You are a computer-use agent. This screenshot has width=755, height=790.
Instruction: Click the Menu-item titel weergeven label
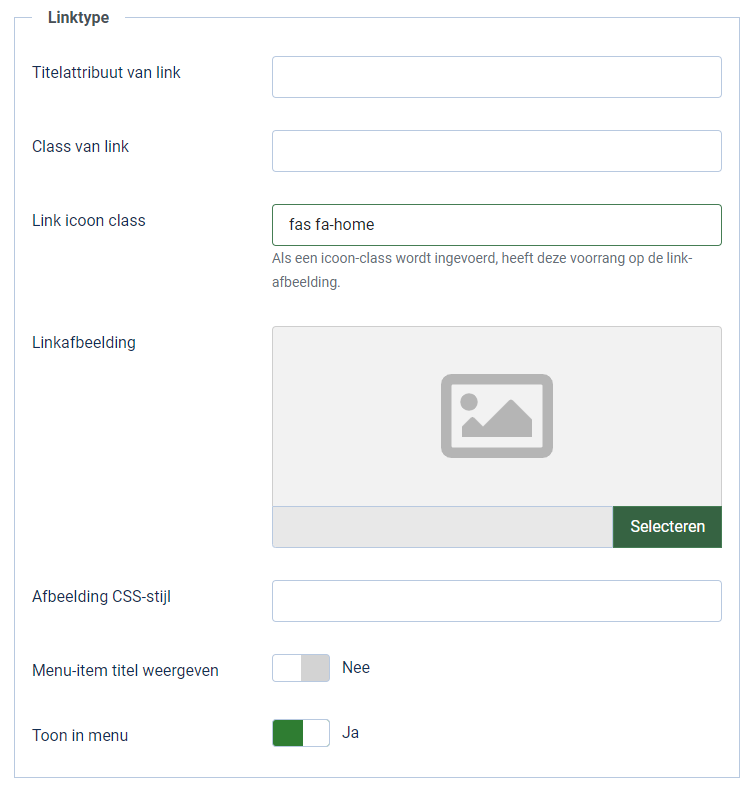[x=125, y=670]
